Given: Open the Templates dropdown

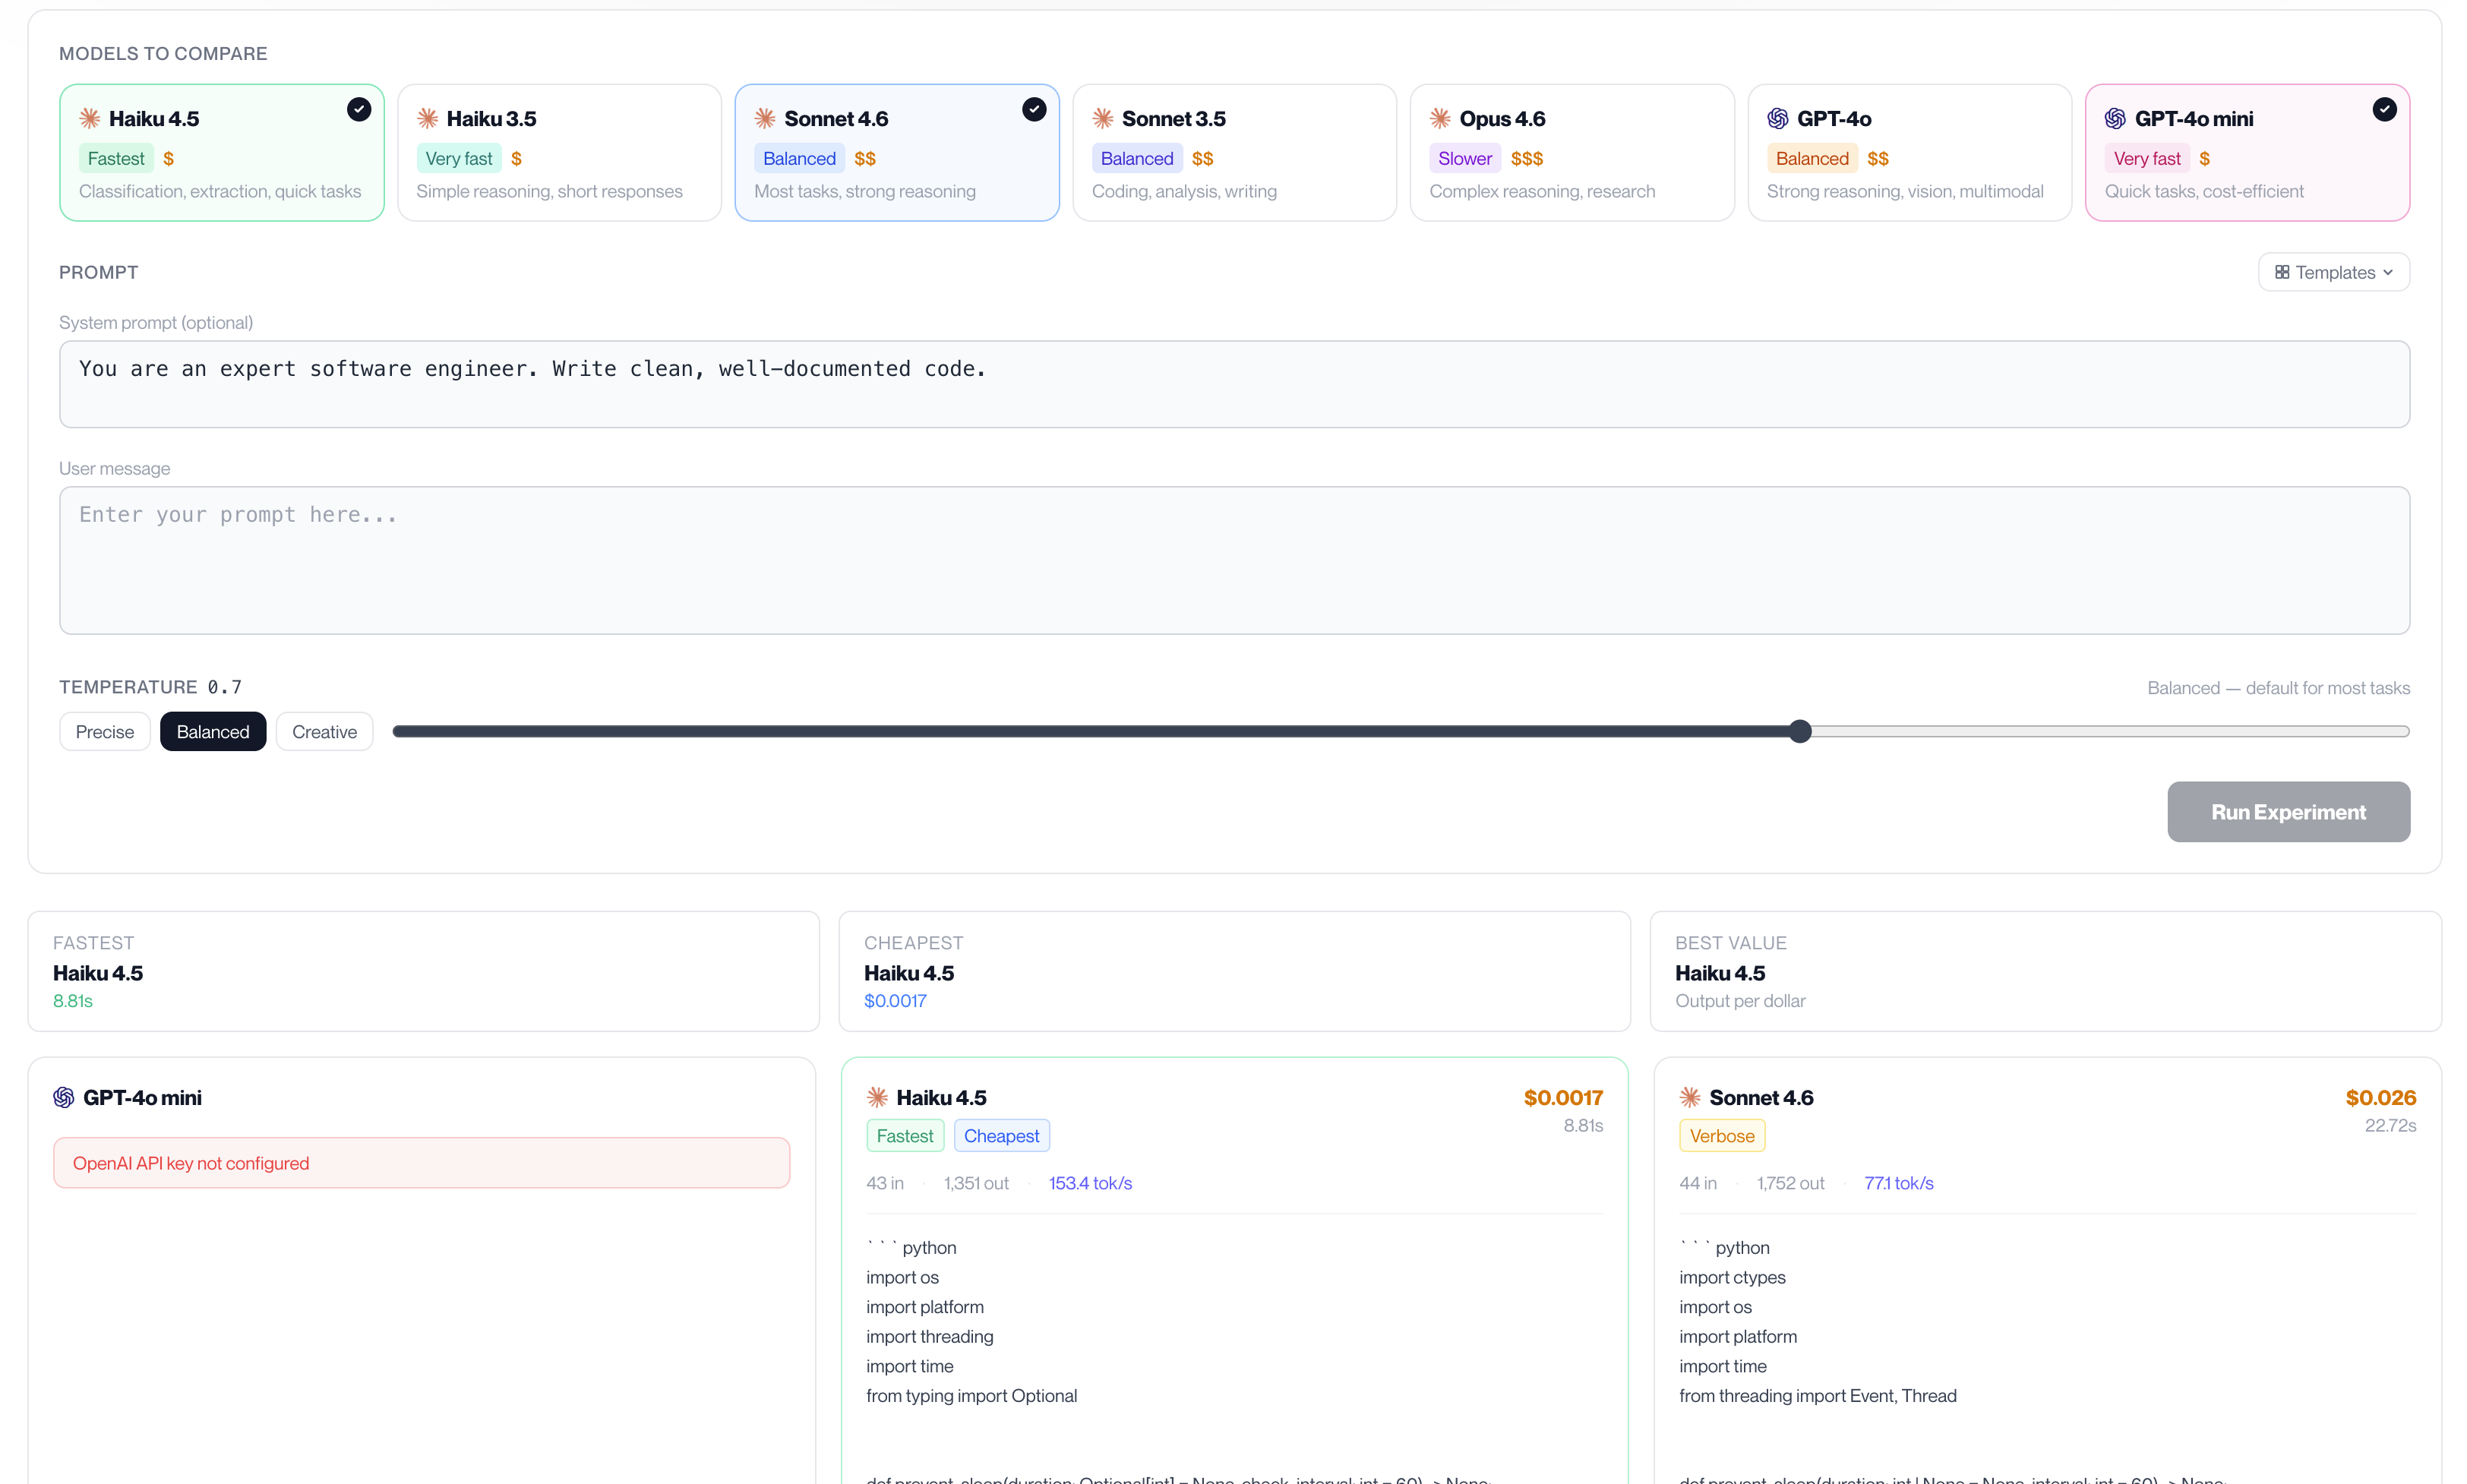Looking at the screenshot, I should pos(2333,271).
